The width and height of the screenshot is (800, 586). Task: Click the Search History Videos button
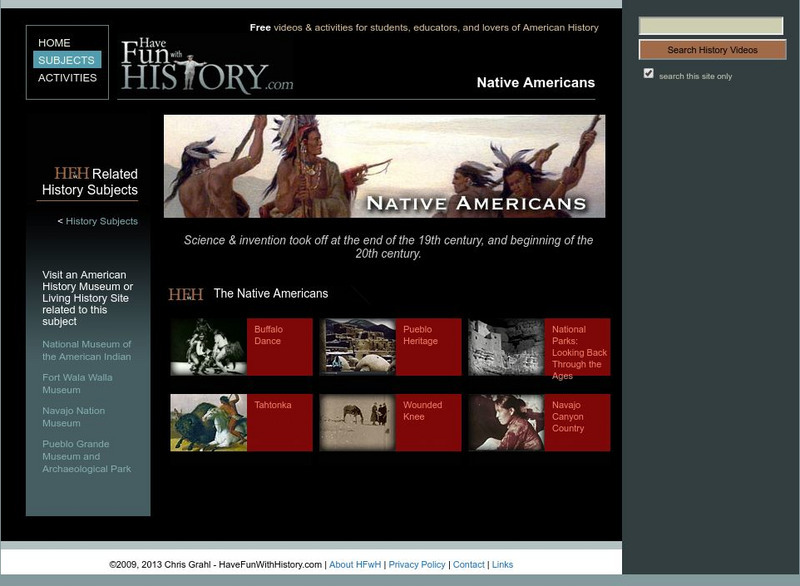pyautogui.click(x=712, y=50)
